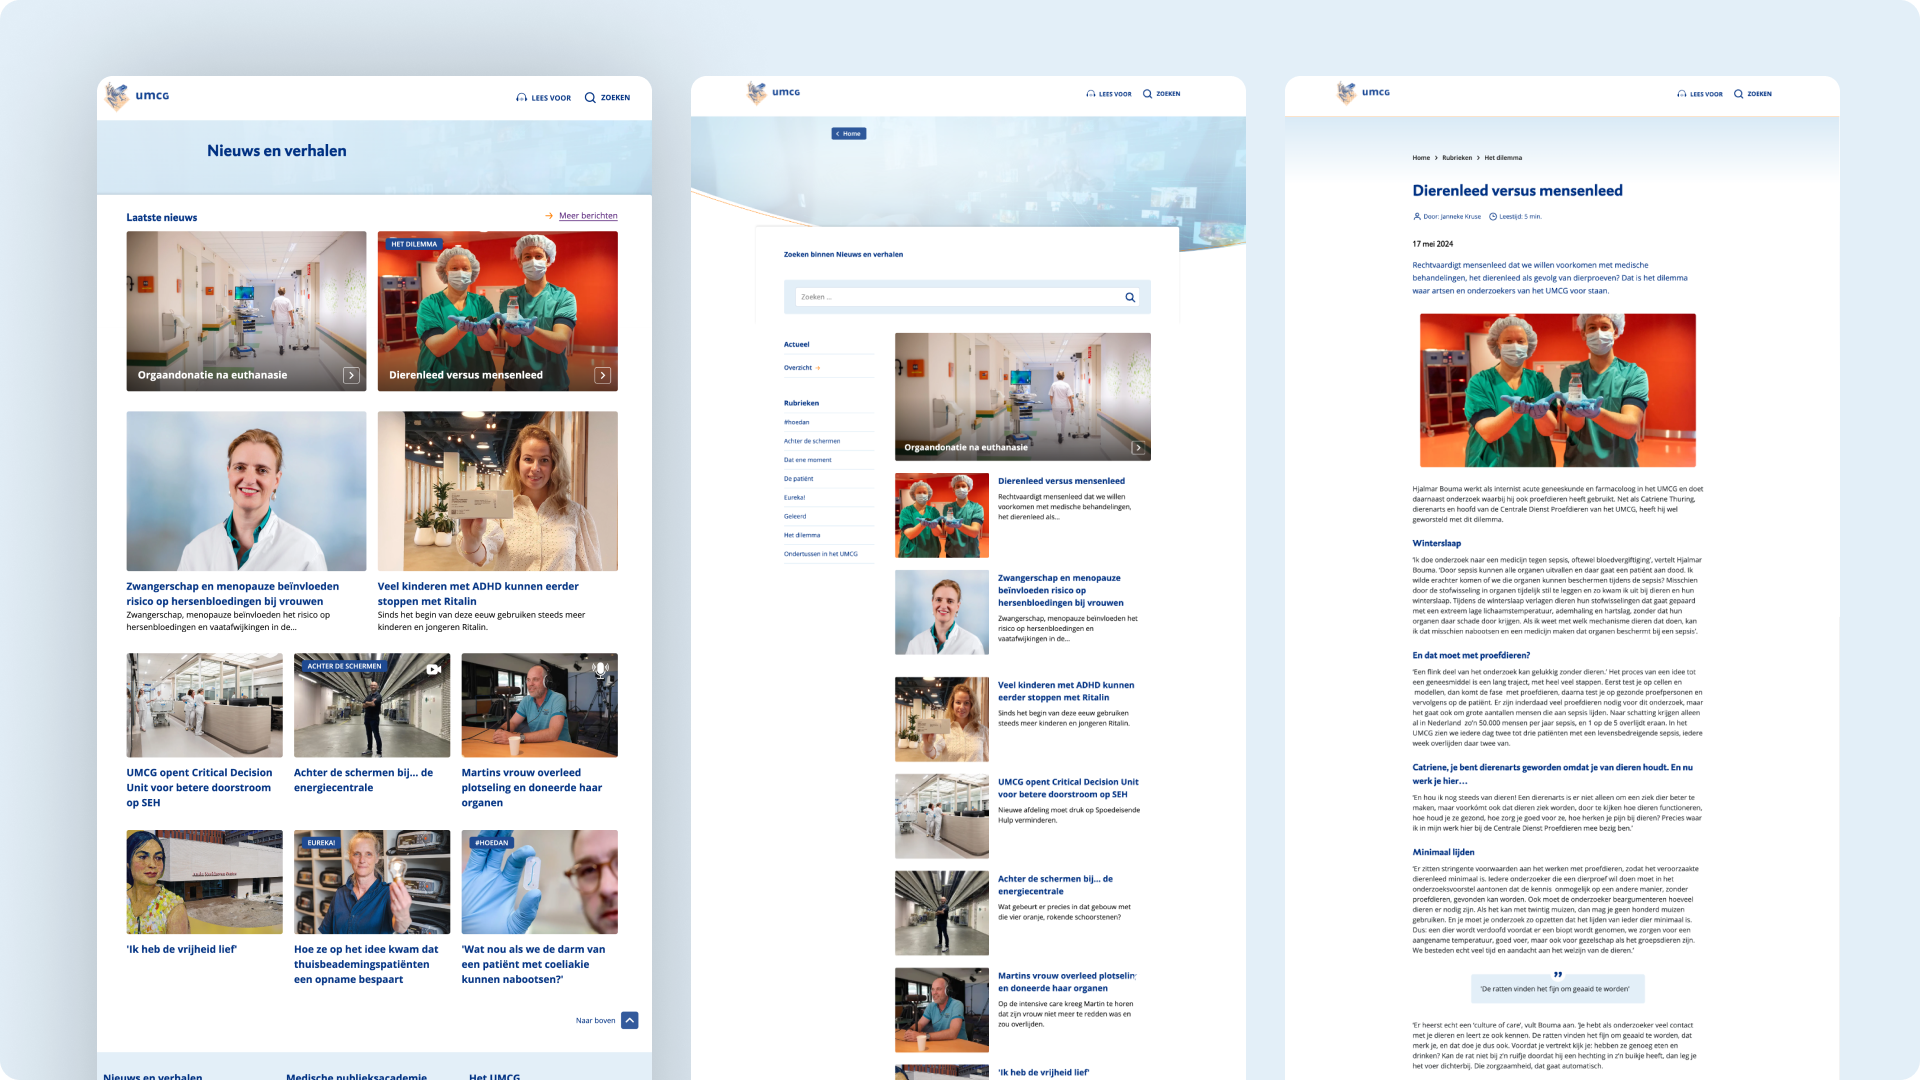Click the Zoeken magnifier icon in middle page header
Screen dimensions: 1920x1080
tap(1148, 94)
